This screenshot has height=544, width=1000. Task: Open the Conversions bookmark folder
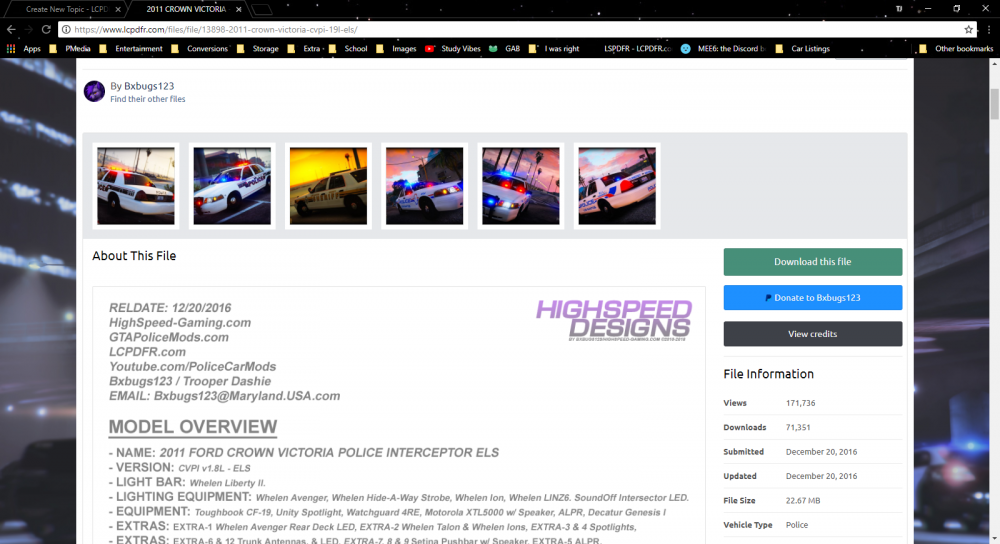pyautogui.click(x=199, y=48)
